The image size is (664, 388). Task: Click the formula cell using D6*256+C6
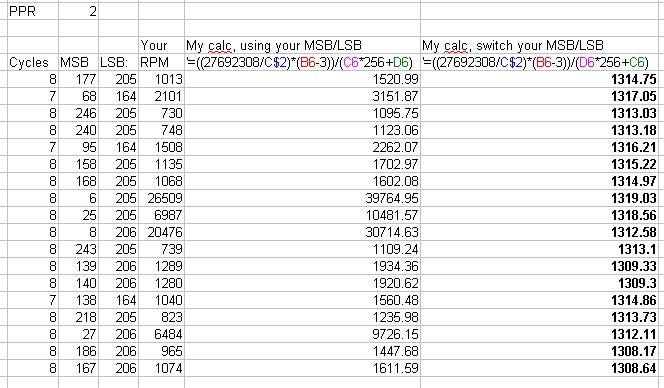pos(539,62)
